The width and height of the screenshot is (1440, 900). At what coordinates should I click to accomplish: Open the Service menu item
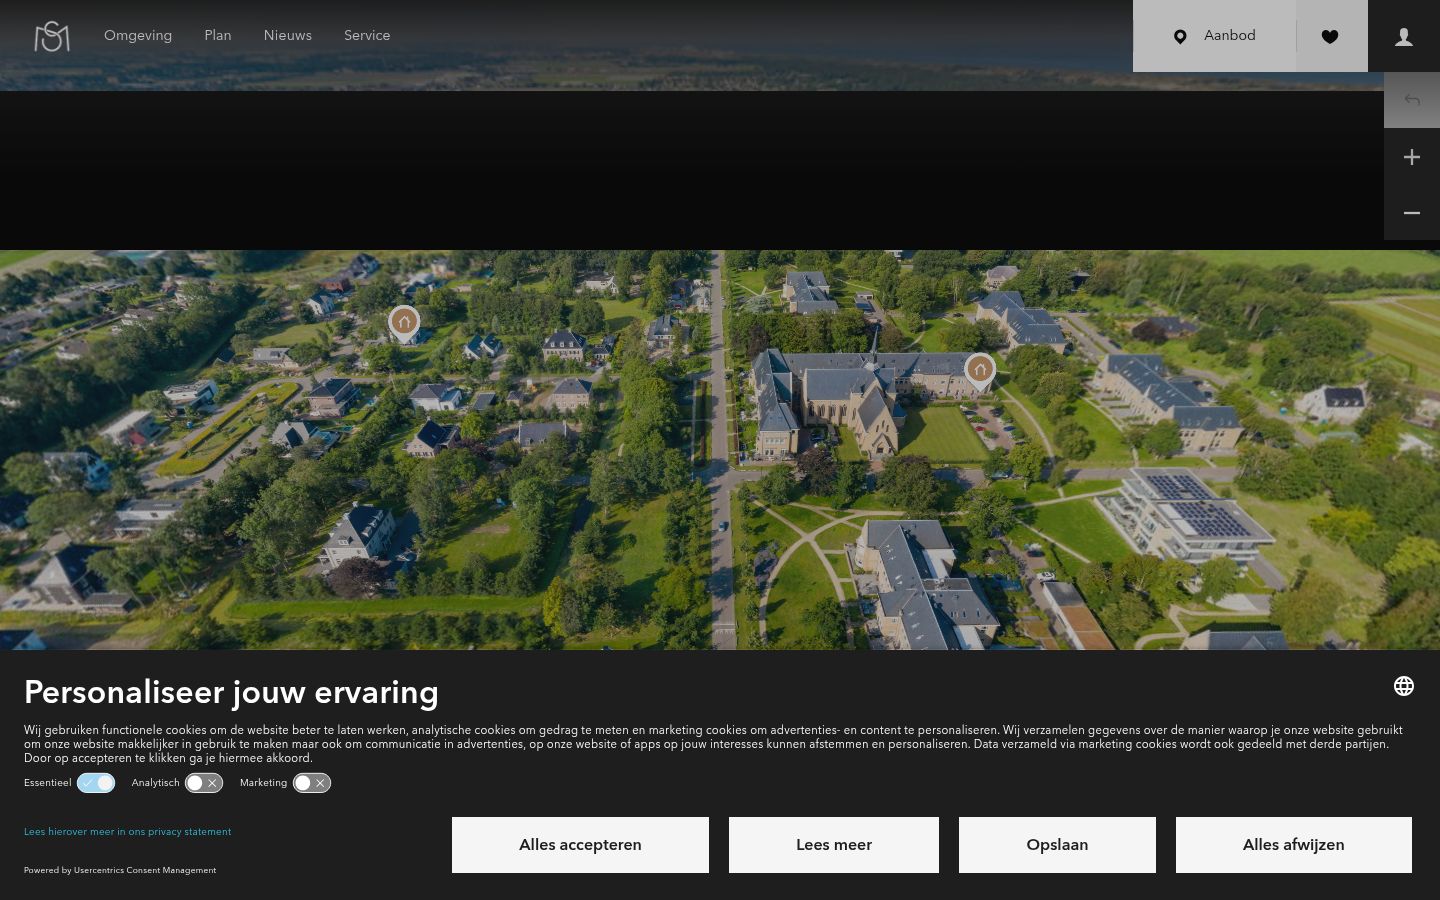pos(367,36)
